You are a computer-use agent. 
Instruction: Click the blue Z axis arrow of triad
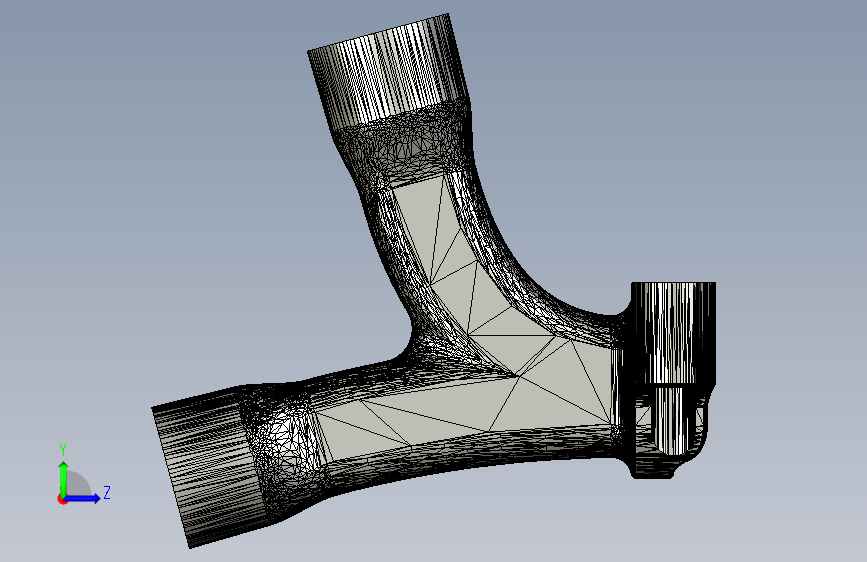pos(83,498)
